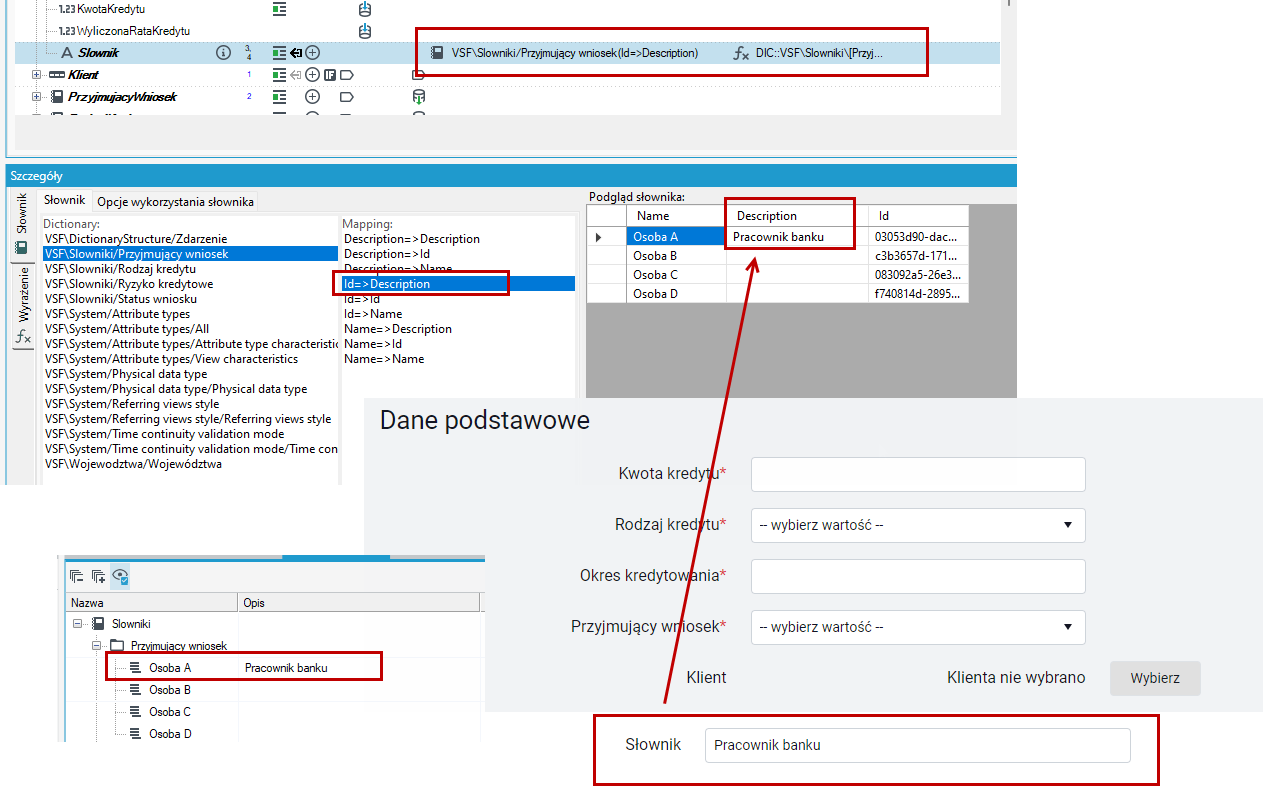
Task: Select Osoba D in the Slowniki tree
Action: 170,734
